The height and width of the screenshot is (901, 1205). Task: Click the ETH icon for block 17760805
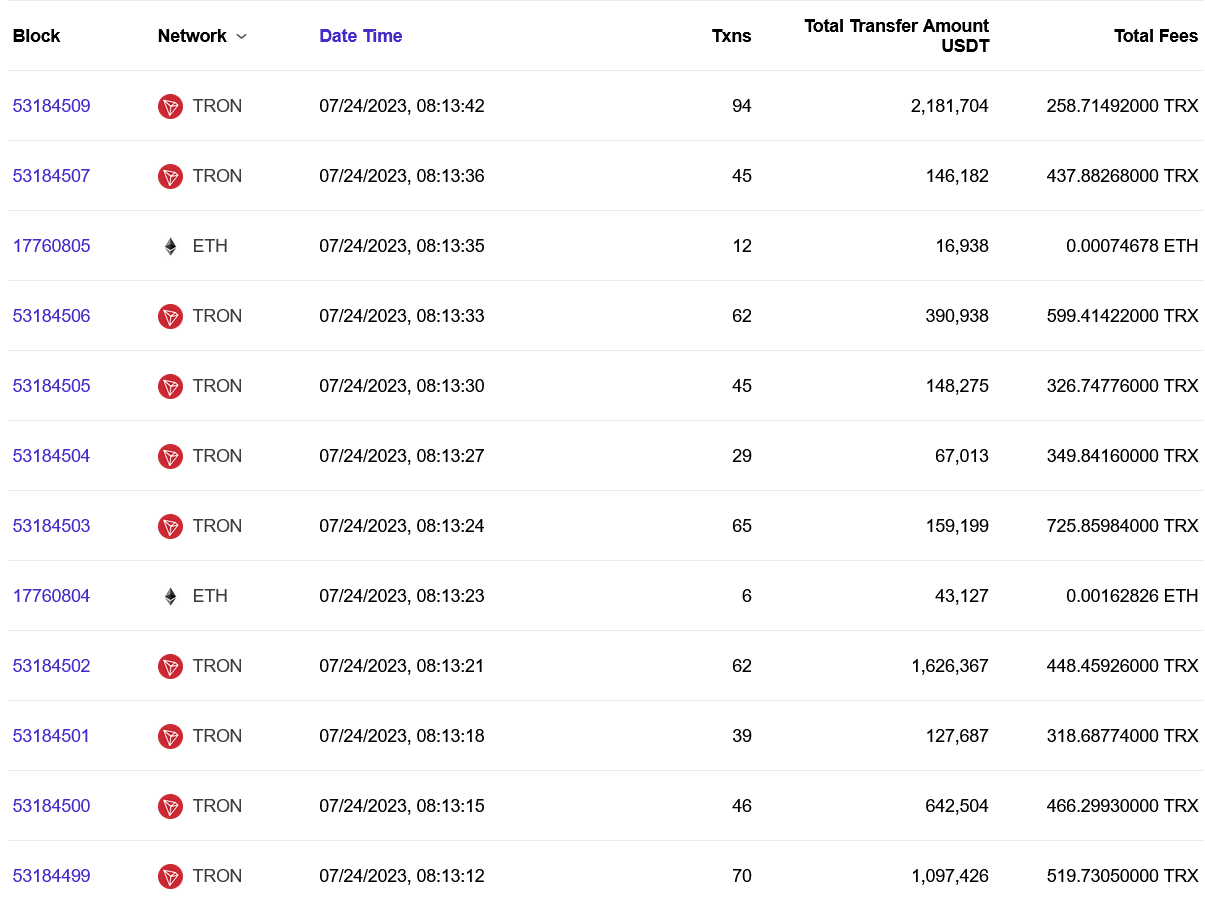pyautogui.click(x=170, y=246)
